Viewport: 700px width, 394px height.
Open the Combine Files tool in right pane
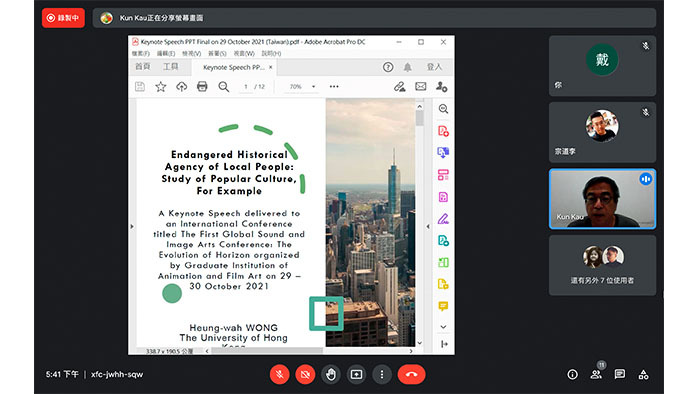point(443,153)
